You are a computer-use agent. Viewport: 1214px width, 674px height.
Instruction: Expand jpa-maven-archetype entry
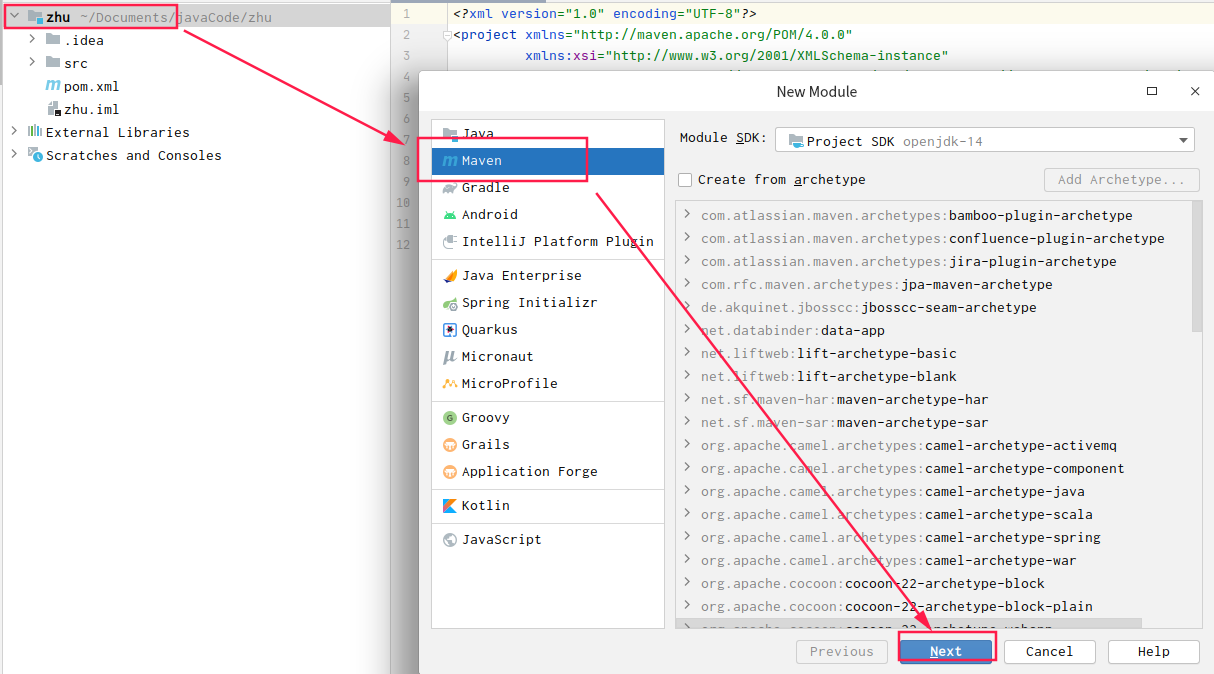tap(687, 284)
